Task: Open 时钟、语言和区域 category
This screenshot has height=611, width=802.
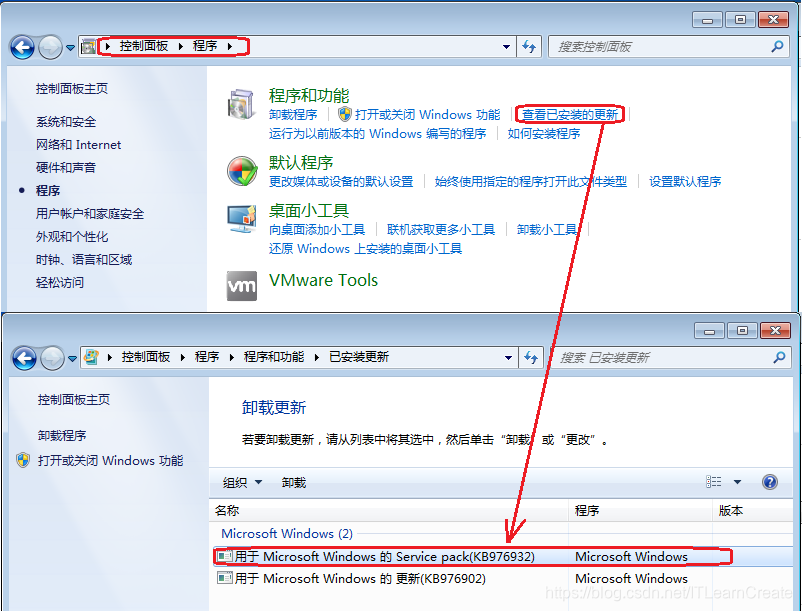Action: [84, 260]
